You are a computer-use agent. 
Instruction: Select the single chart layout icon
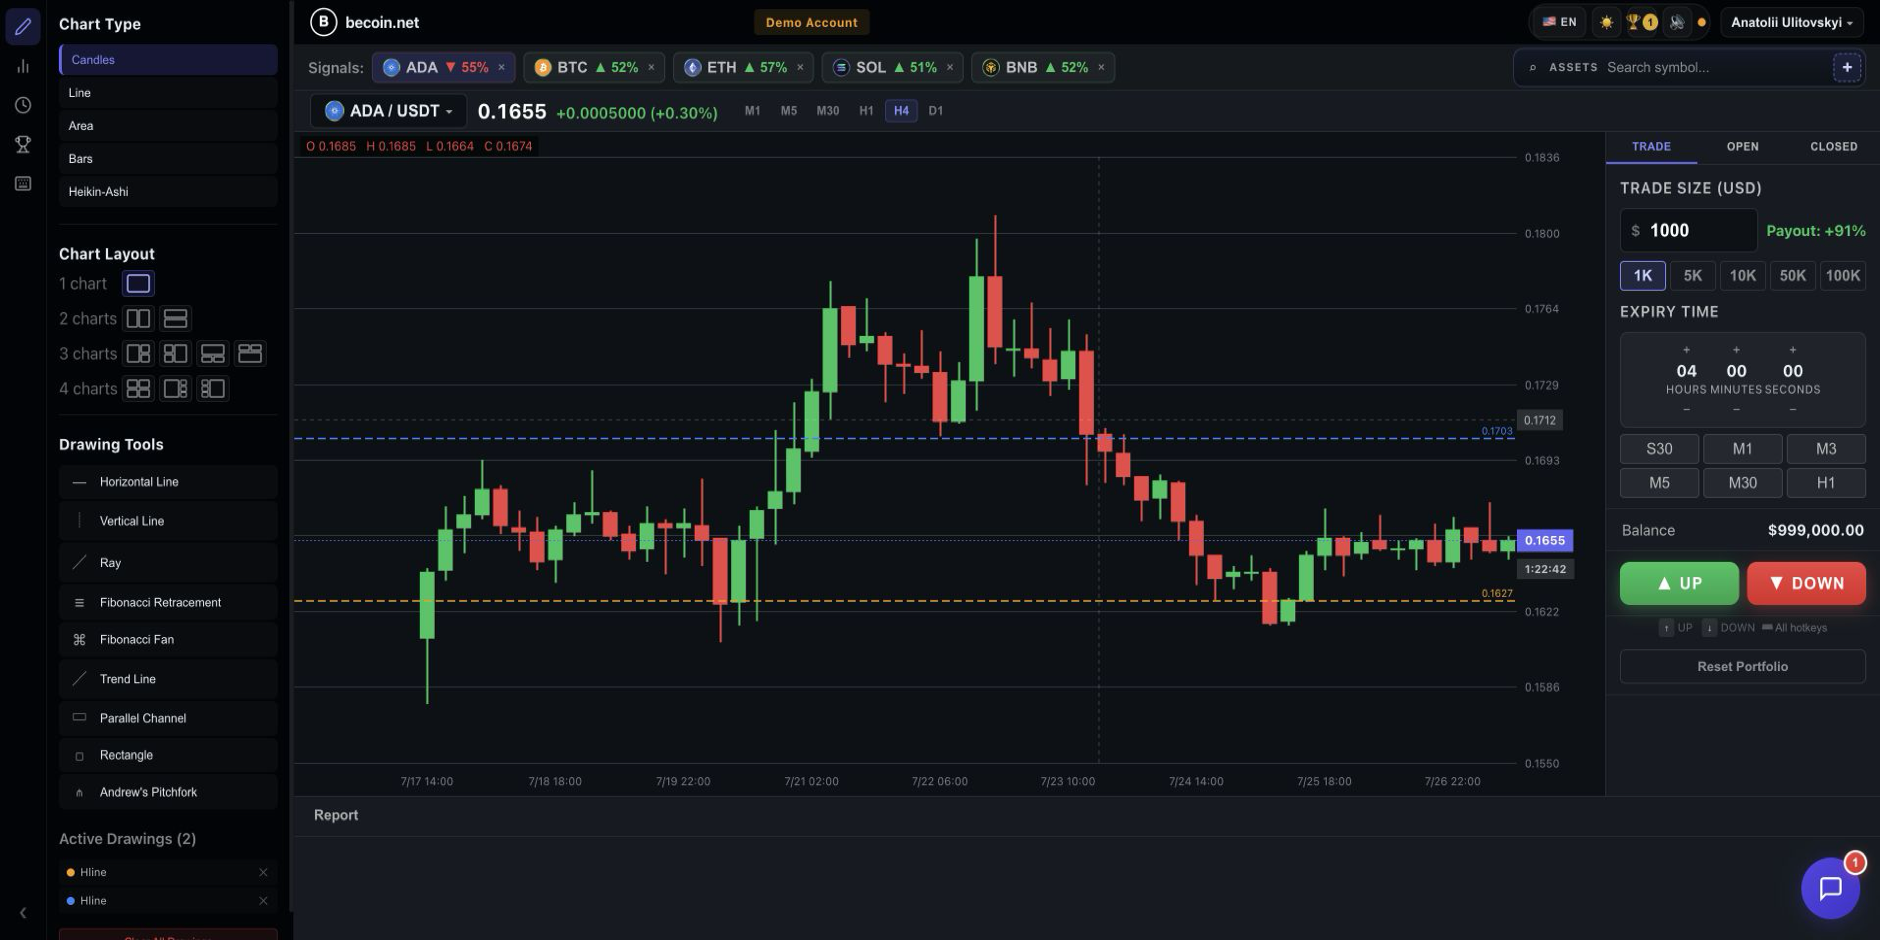point(138,284)
